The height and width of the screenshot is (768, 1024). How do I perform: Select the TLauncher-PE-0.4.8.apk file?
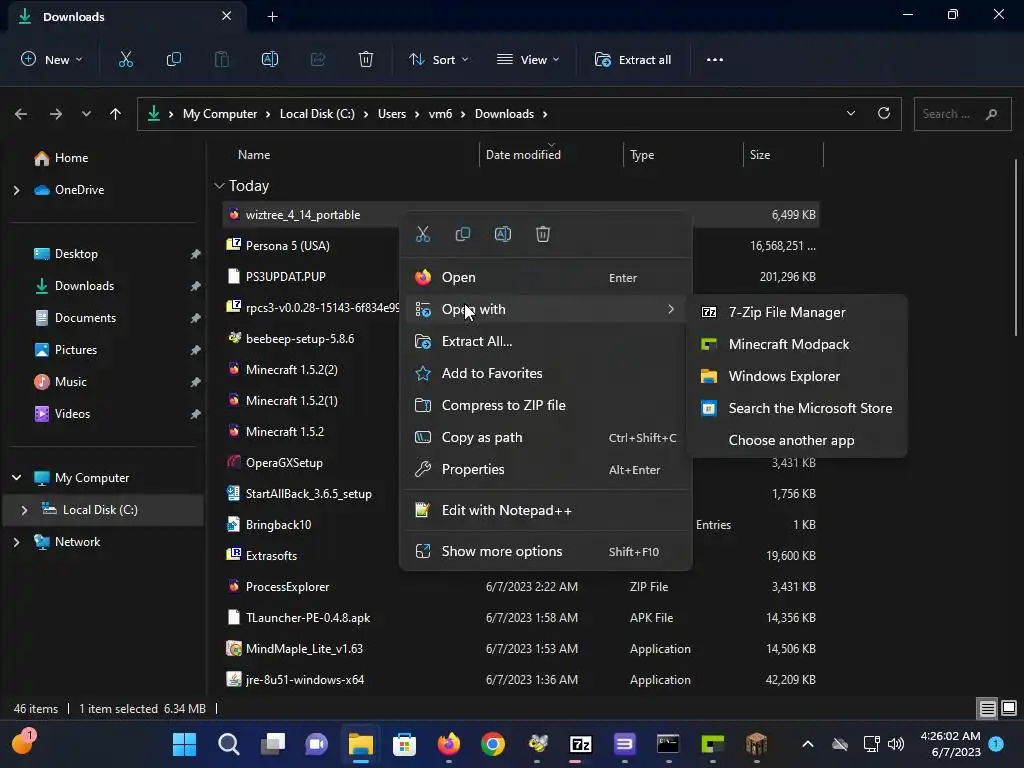click(308, 617)
